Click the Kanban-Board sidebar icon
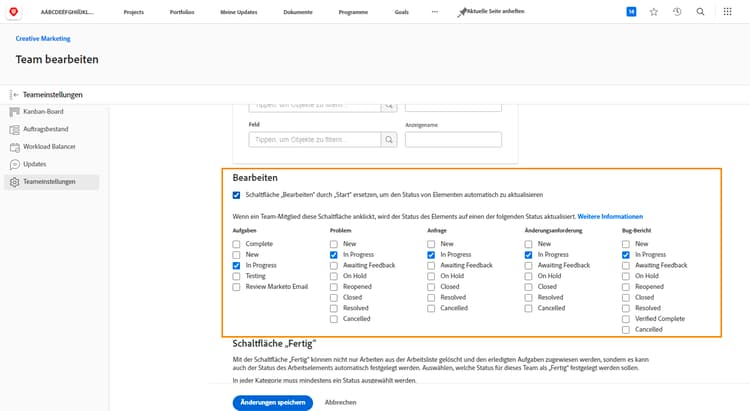The width and height of the screenshot is (750, 411). tap(14, 112)
